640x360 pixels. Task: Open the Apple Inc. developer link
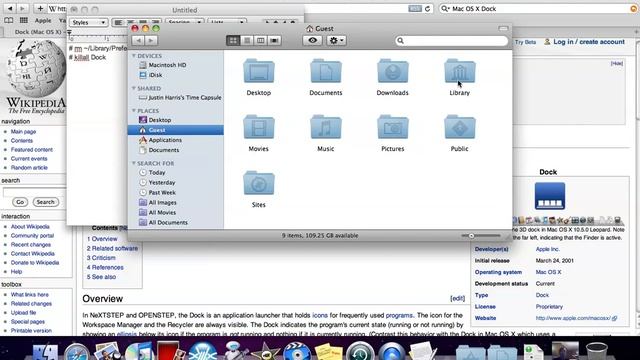pyautogui.click(x=547, y=249)
